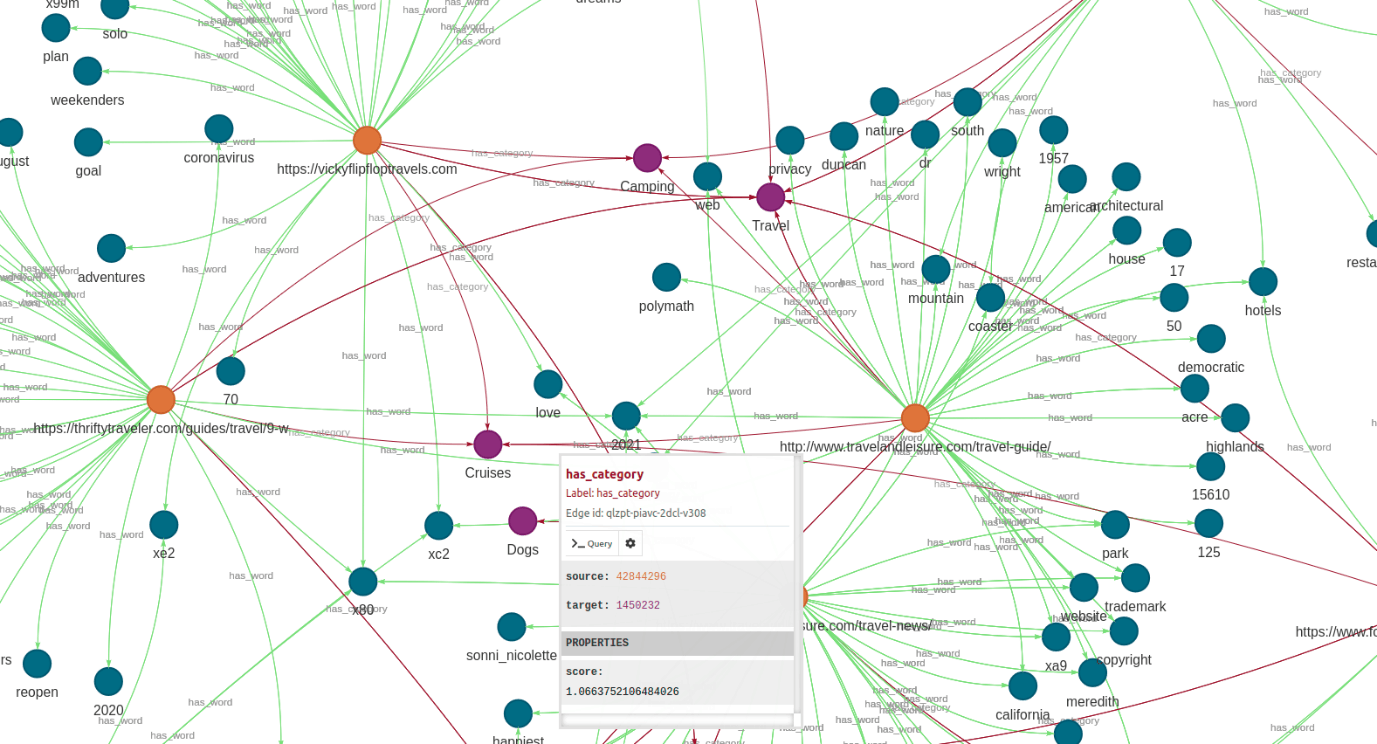1377x744 pixels.
Task: Select the purple Travel category node
Action: pyautogui.click(x=770, y=197)
